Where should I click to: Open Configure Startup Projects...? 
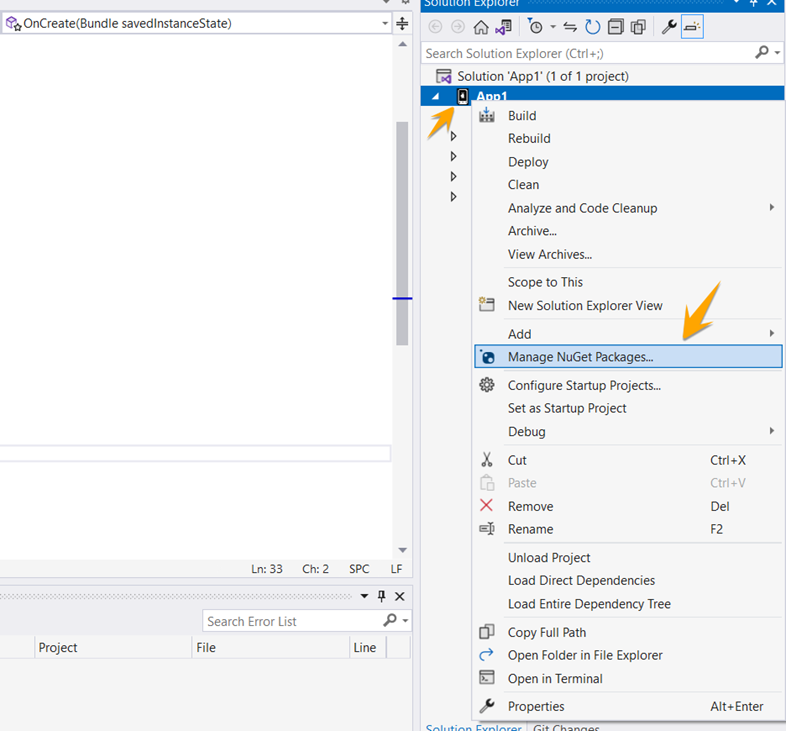click(x=628, y=385)
